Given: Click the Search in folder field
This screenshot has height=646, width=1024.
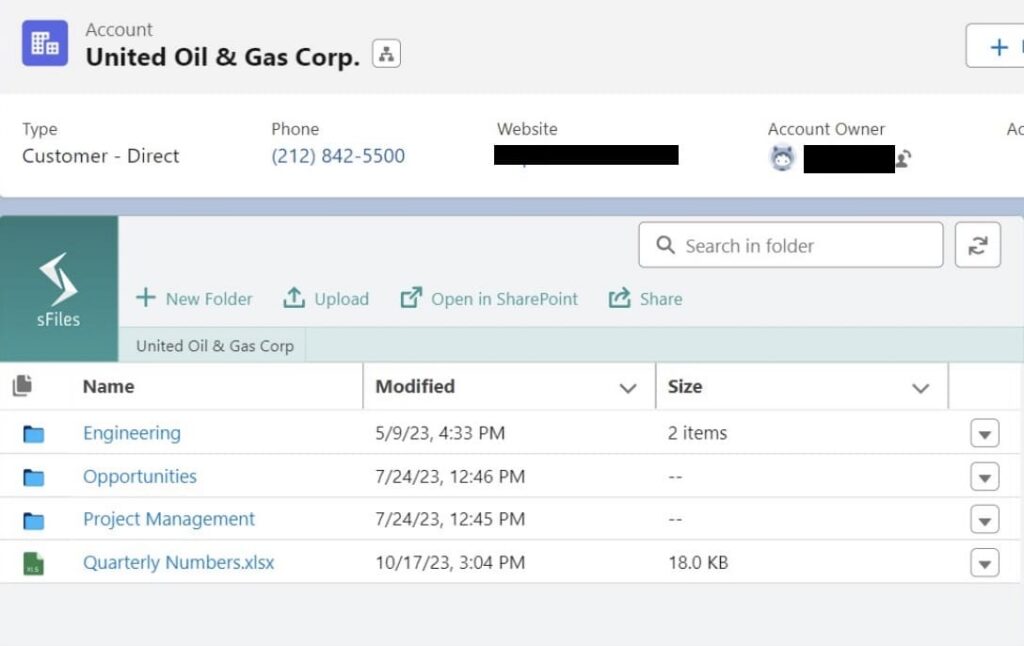Looking at the screenshot, I should [790, 245].
